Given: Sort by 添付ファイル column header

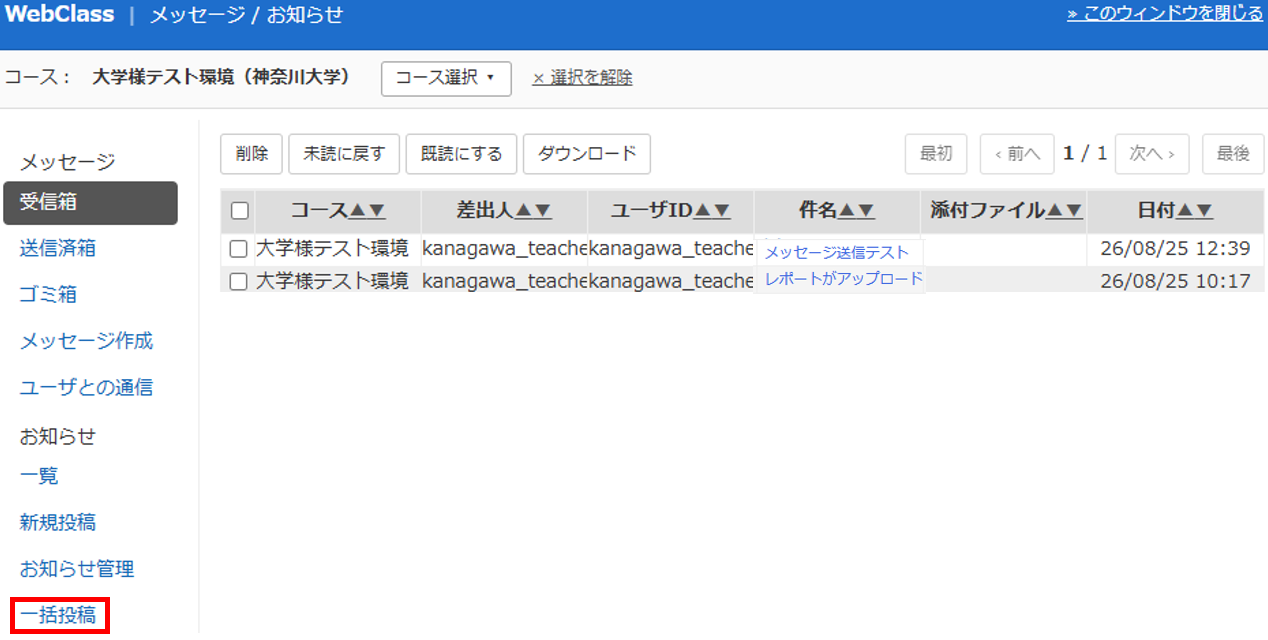Looking at the screenshot, I should [x=1006, y=211].
